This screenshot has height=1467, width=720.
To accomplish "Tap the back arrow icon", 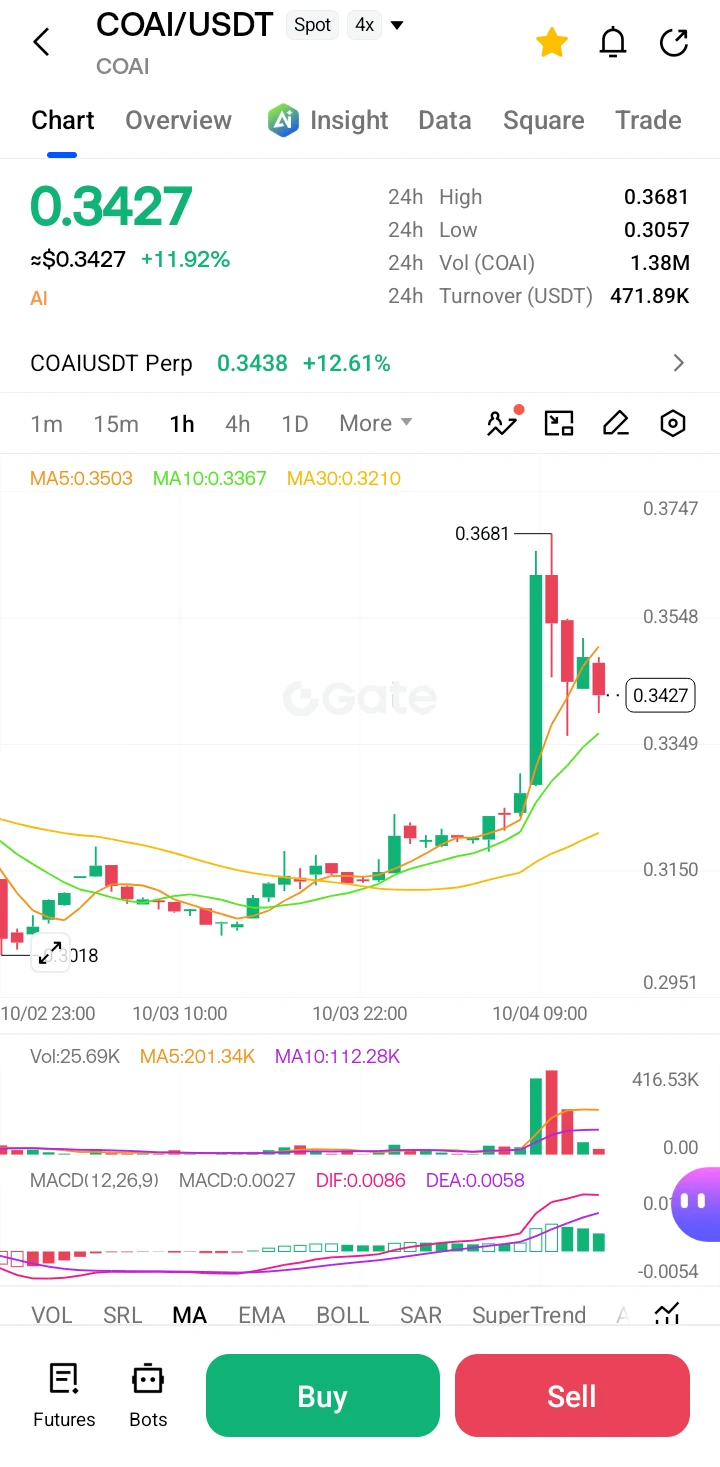I will pyautogui.click(x=41, y=42).
